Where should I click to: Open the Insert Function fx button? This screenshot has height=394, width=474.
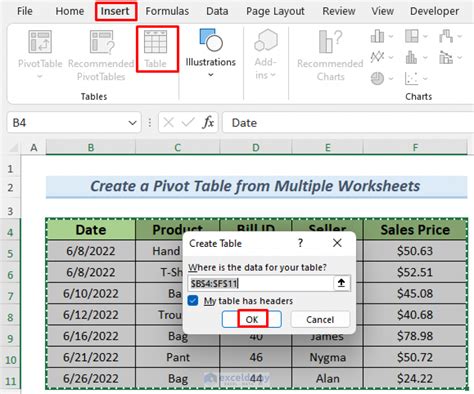click(x=208, y=123)
